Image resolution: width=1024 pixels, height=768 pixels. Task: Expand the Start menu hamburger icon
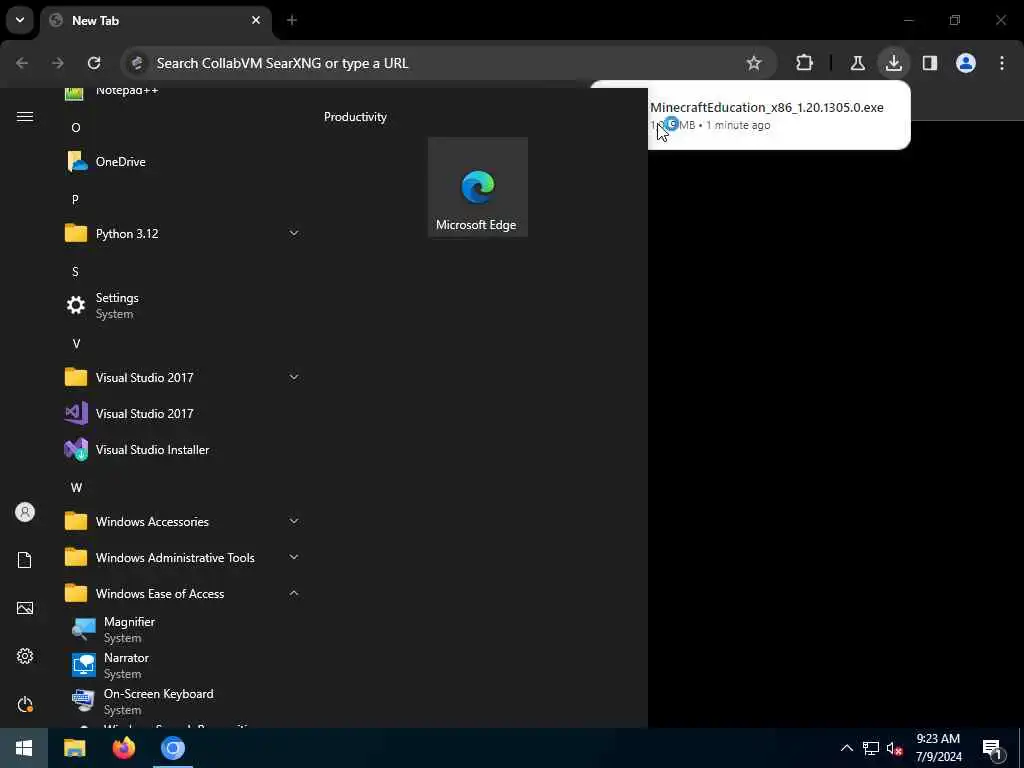(x=25, y=116)
